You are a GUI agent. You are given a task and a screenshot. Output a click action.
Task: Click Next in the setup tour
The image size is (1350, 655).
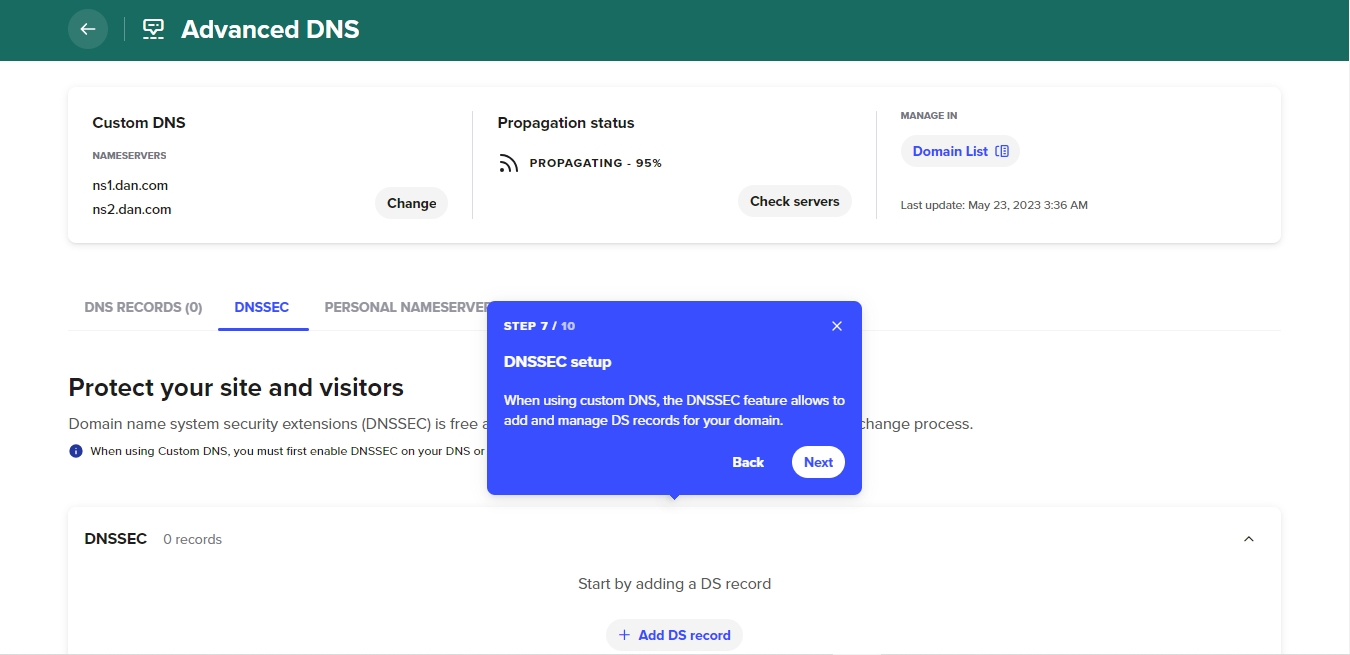tap(818, 462)
